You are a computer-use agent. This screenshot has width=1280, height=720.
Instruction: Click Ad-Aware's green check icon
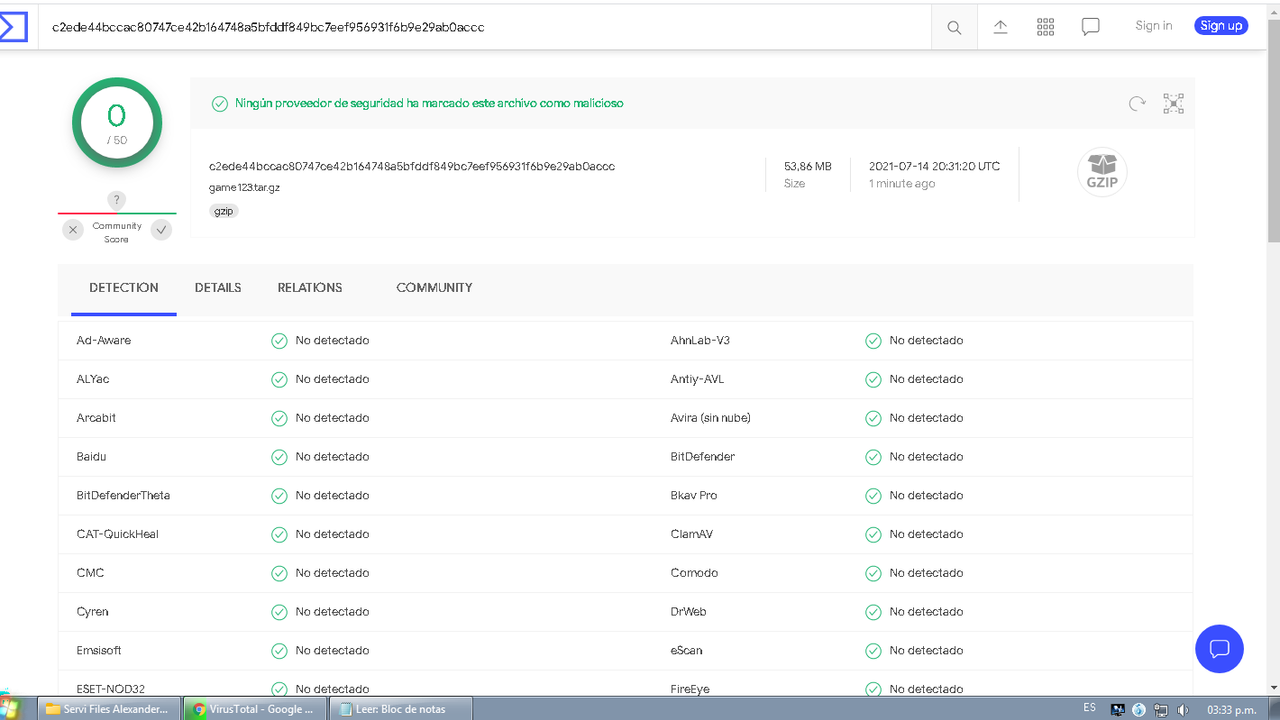tap(279, 341)
